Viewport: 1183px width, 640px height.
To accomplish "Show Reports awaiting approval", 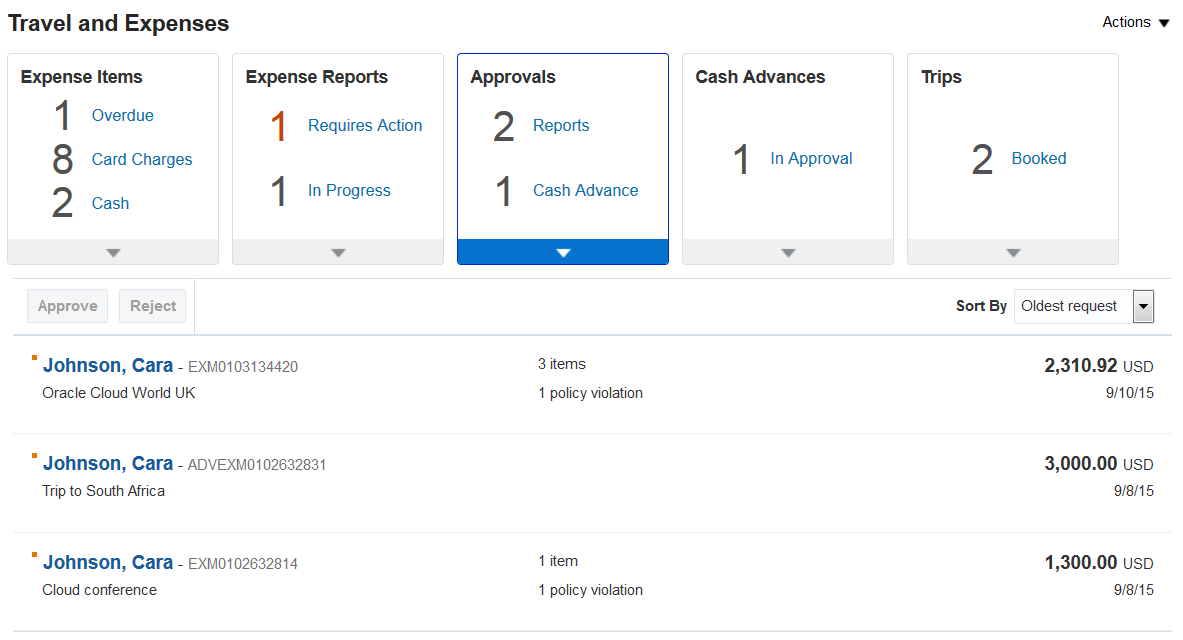I will [x=560, y=125].
